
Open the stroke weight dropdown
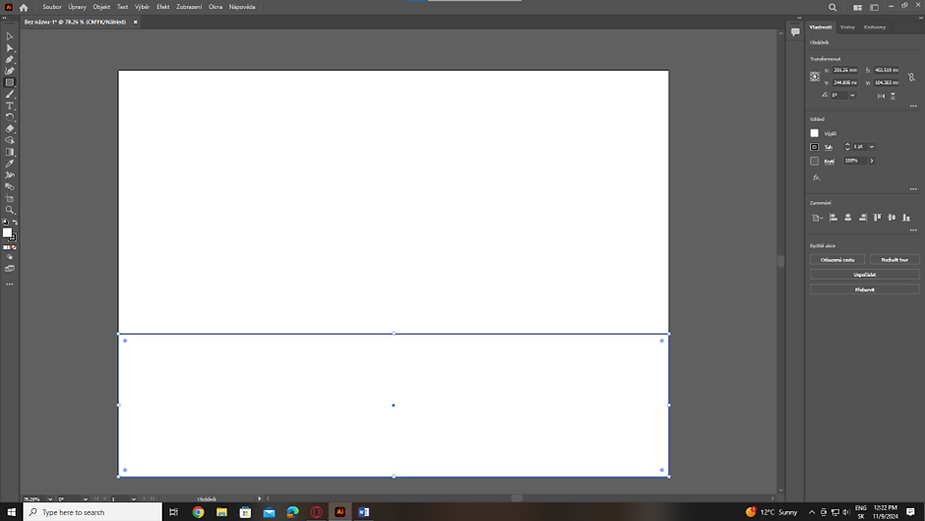872,147
